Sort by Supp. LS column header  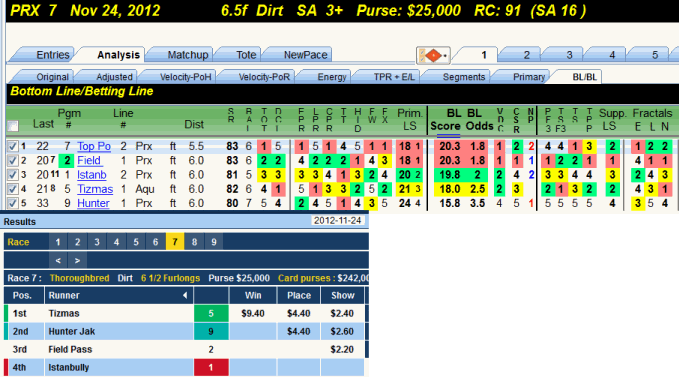click(x=612, y=120)
